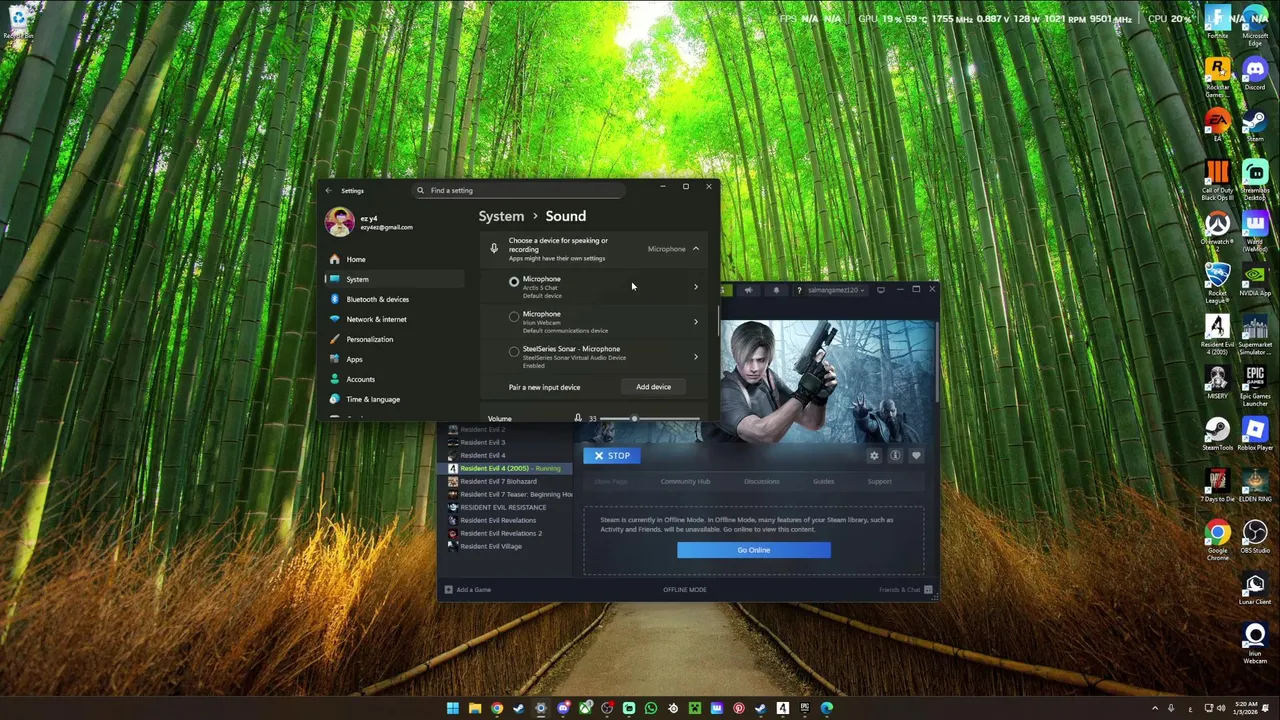This screenshot has width=1280, height=720.
Task: Click the STOP button in Steam
Action: pyautogui.click(x=611, y=456)
